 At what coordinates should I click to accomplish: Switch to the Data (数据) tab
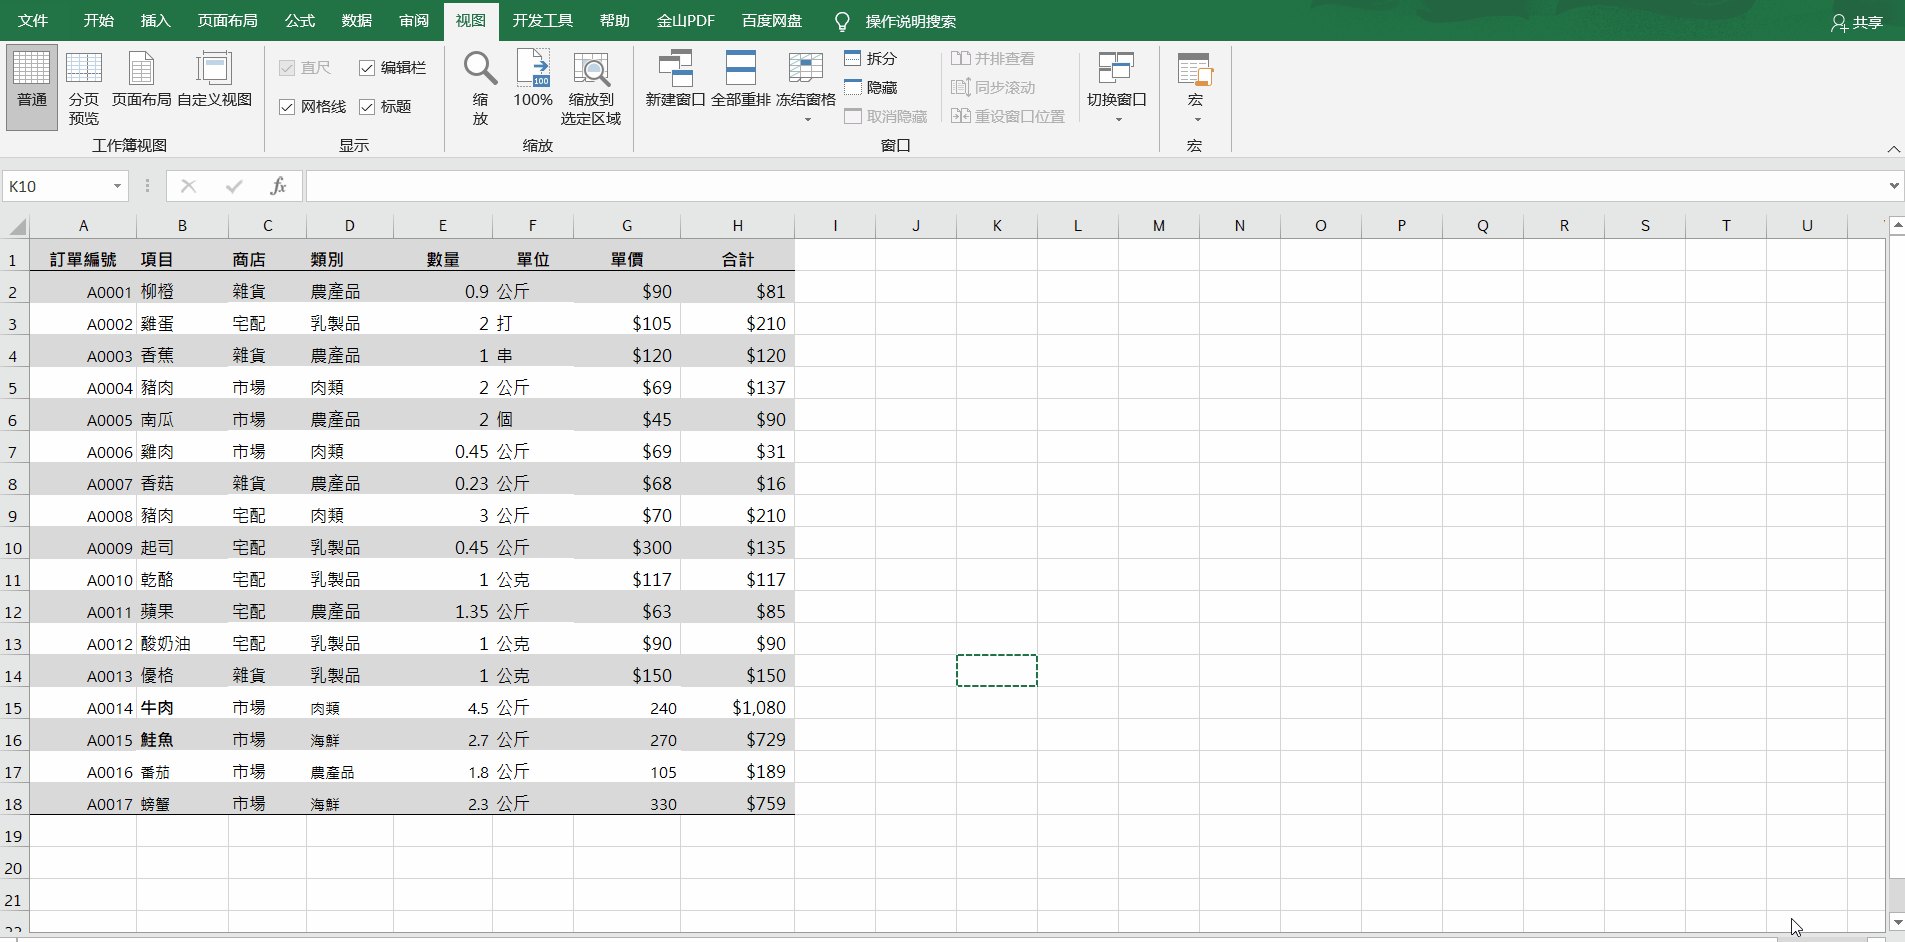(x=356, y=21)
